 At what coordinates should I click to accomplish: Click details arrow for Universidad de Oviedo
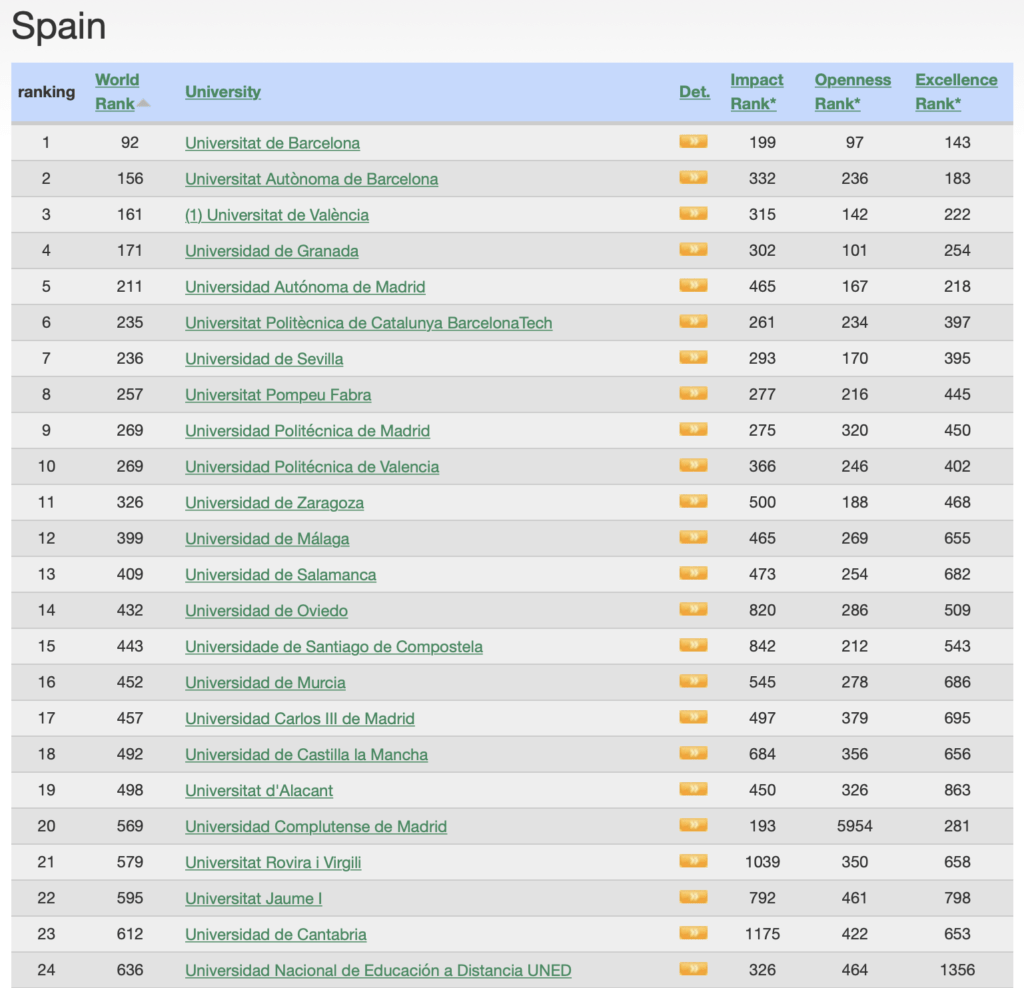[x=693, y=609]
